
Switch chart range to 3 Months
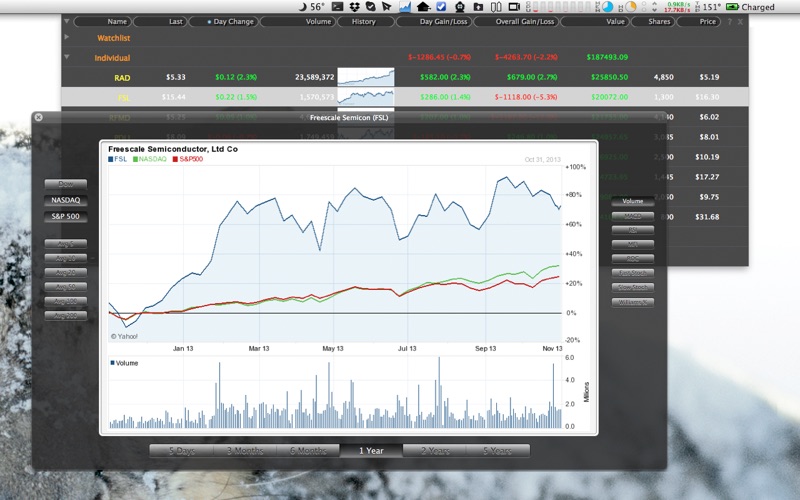(x=245, y=451)
